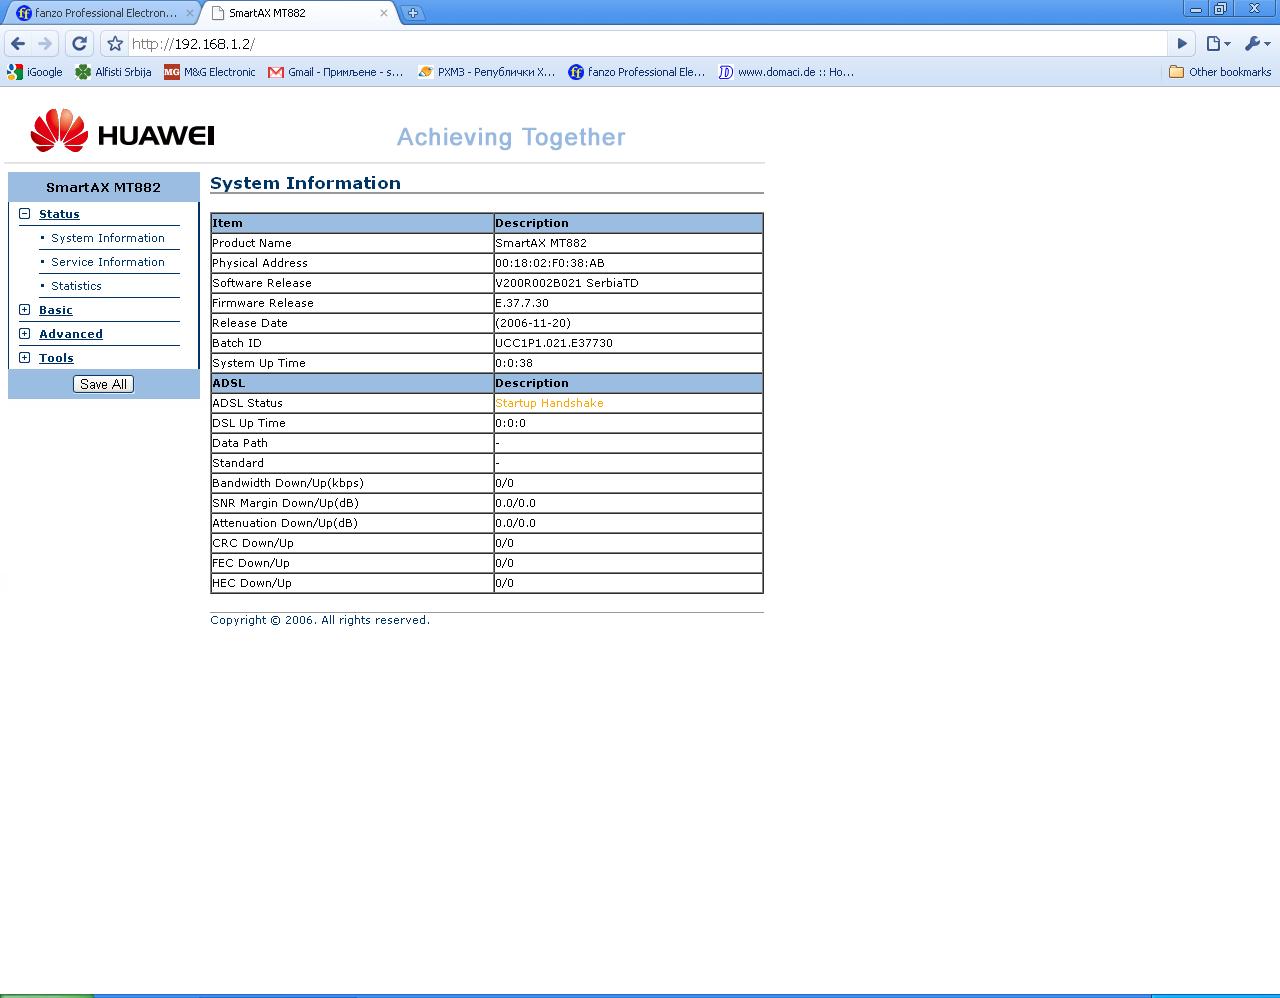Image resolution: width=1280 pixels, height=998 pixels.
Task: Click the Reload page icon
Action: tap(80, 44)
